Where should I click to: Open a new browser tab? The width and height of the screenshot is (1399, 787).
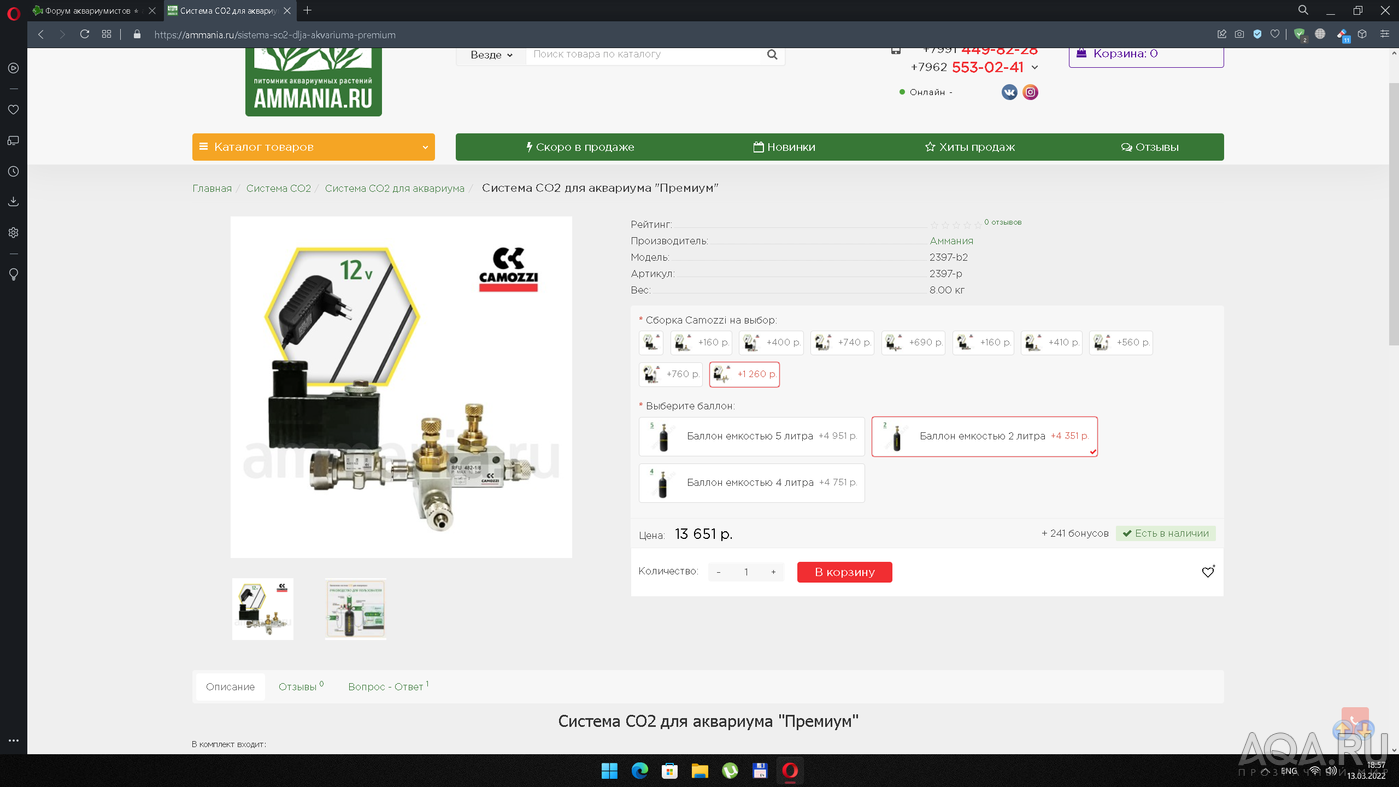point(307,10)
